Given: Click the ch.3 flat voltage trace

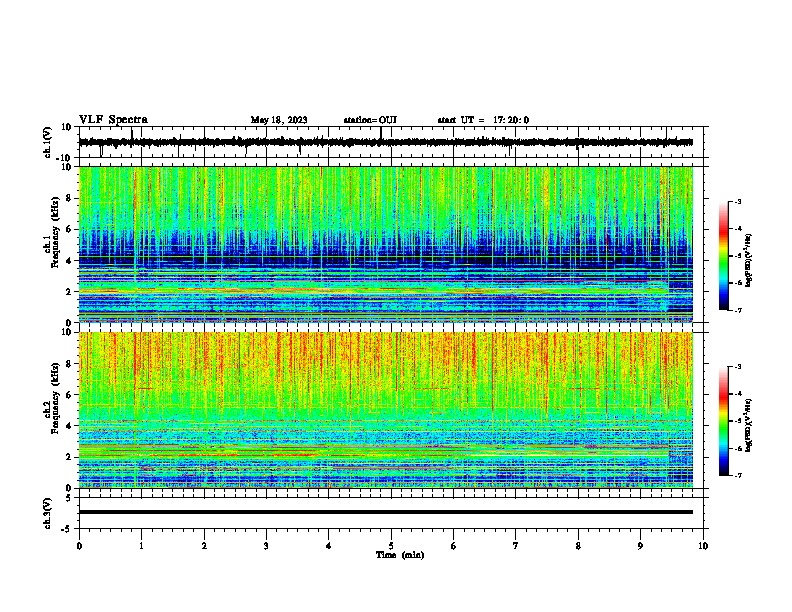Looking at the screenshot, I should (x=385, y=512).
